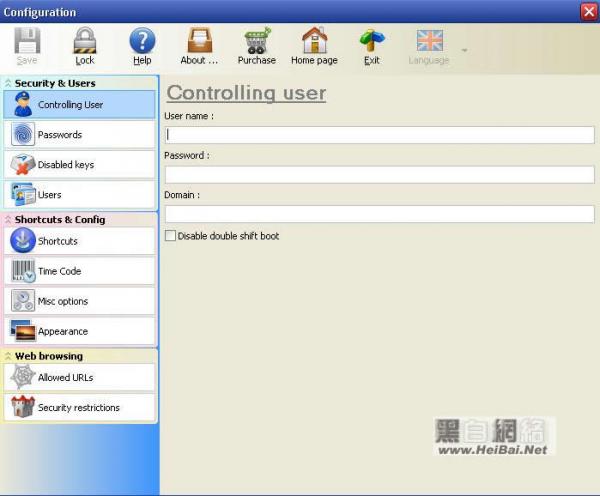Viewport: 600px width, 496px height.
Task: Open the Language dropdown arrow
Action: click(x=464, y=49)
